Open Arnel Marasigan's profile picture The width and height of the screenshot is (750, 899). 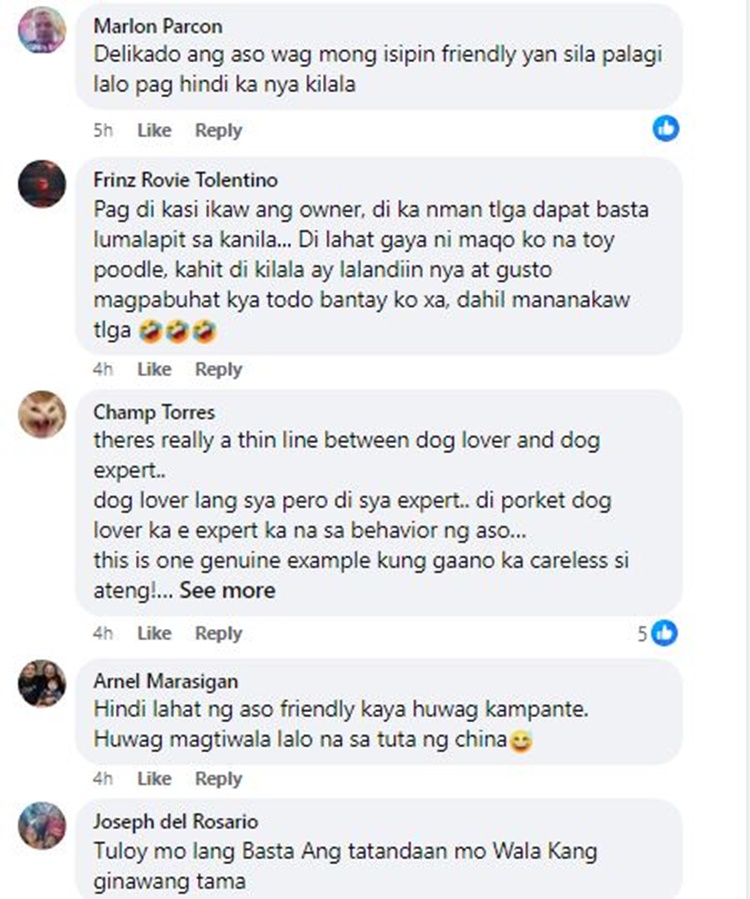42,683
